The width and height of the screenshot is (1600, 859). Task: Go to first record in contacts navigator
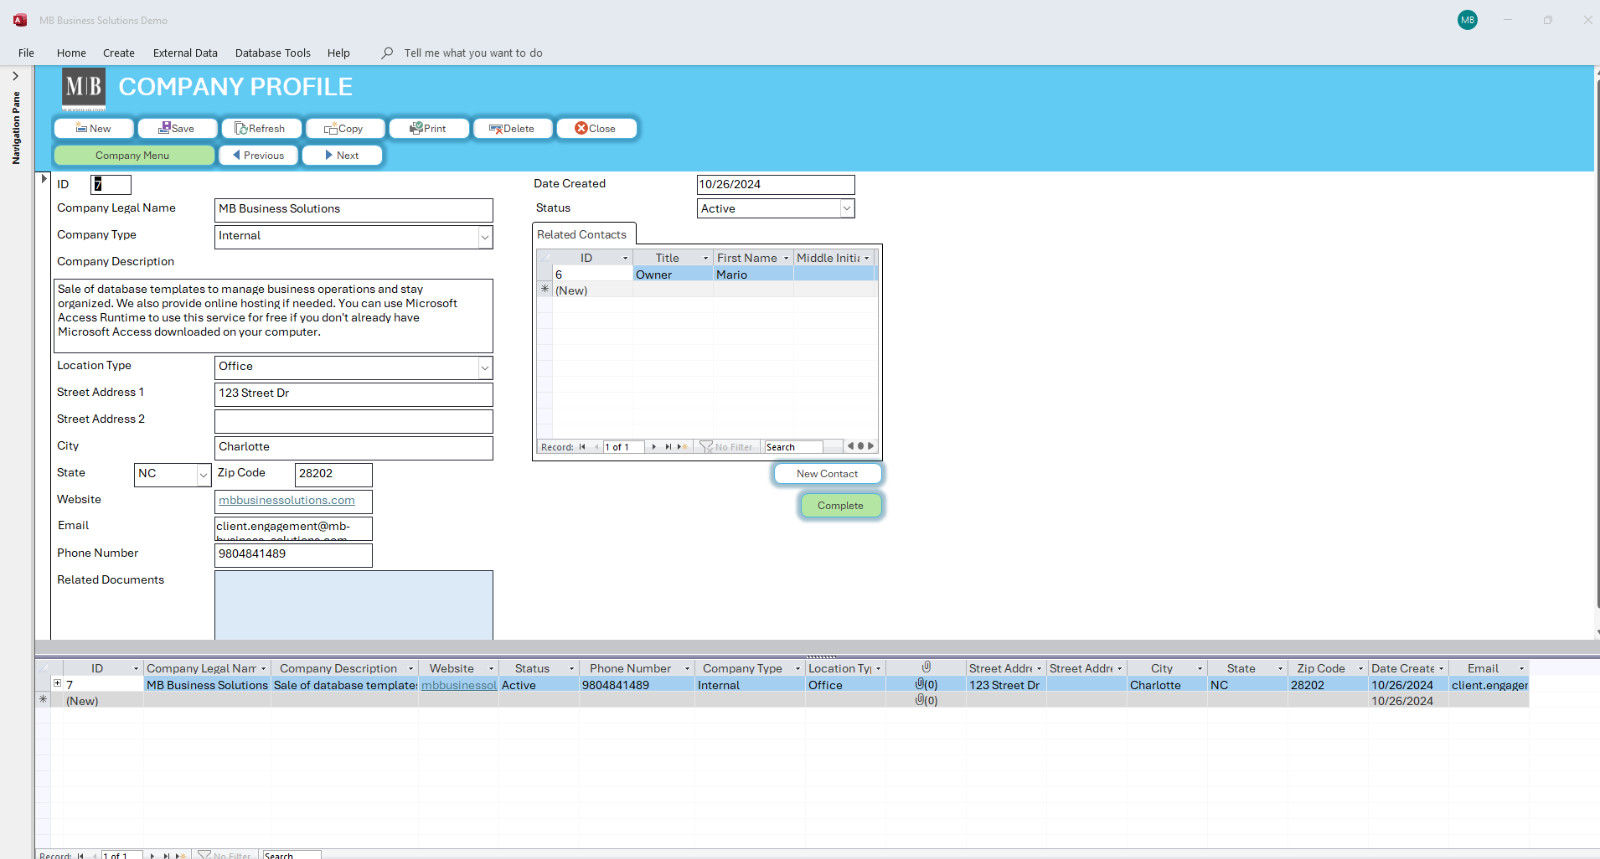[582, 447]
